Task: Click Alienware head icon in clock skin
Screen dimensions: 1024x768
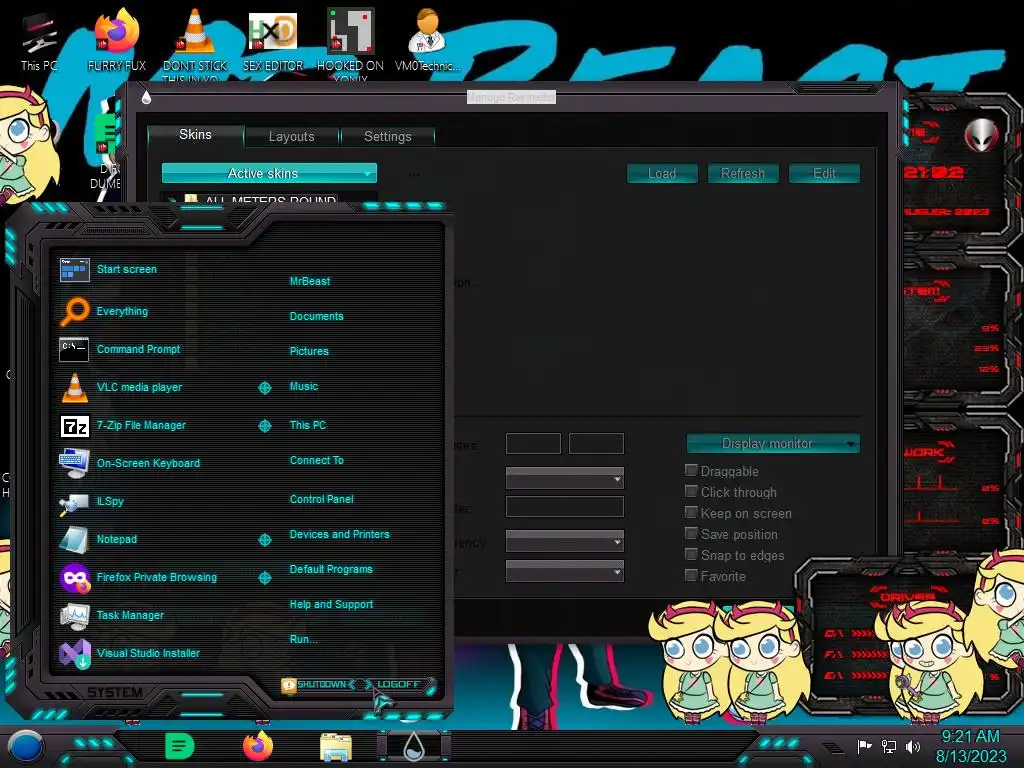Action: coord(982,135)
